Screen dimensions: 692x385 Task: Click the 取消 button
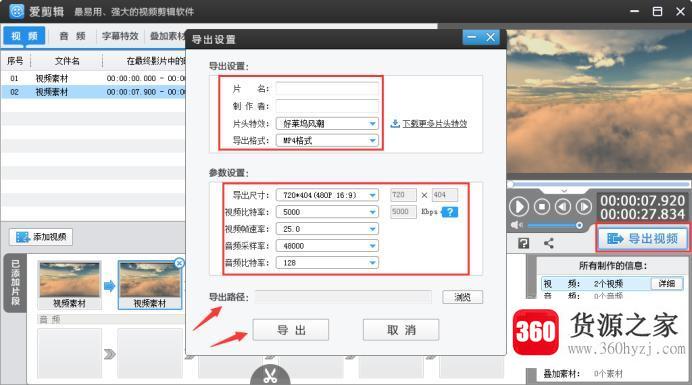pos(401,330)
